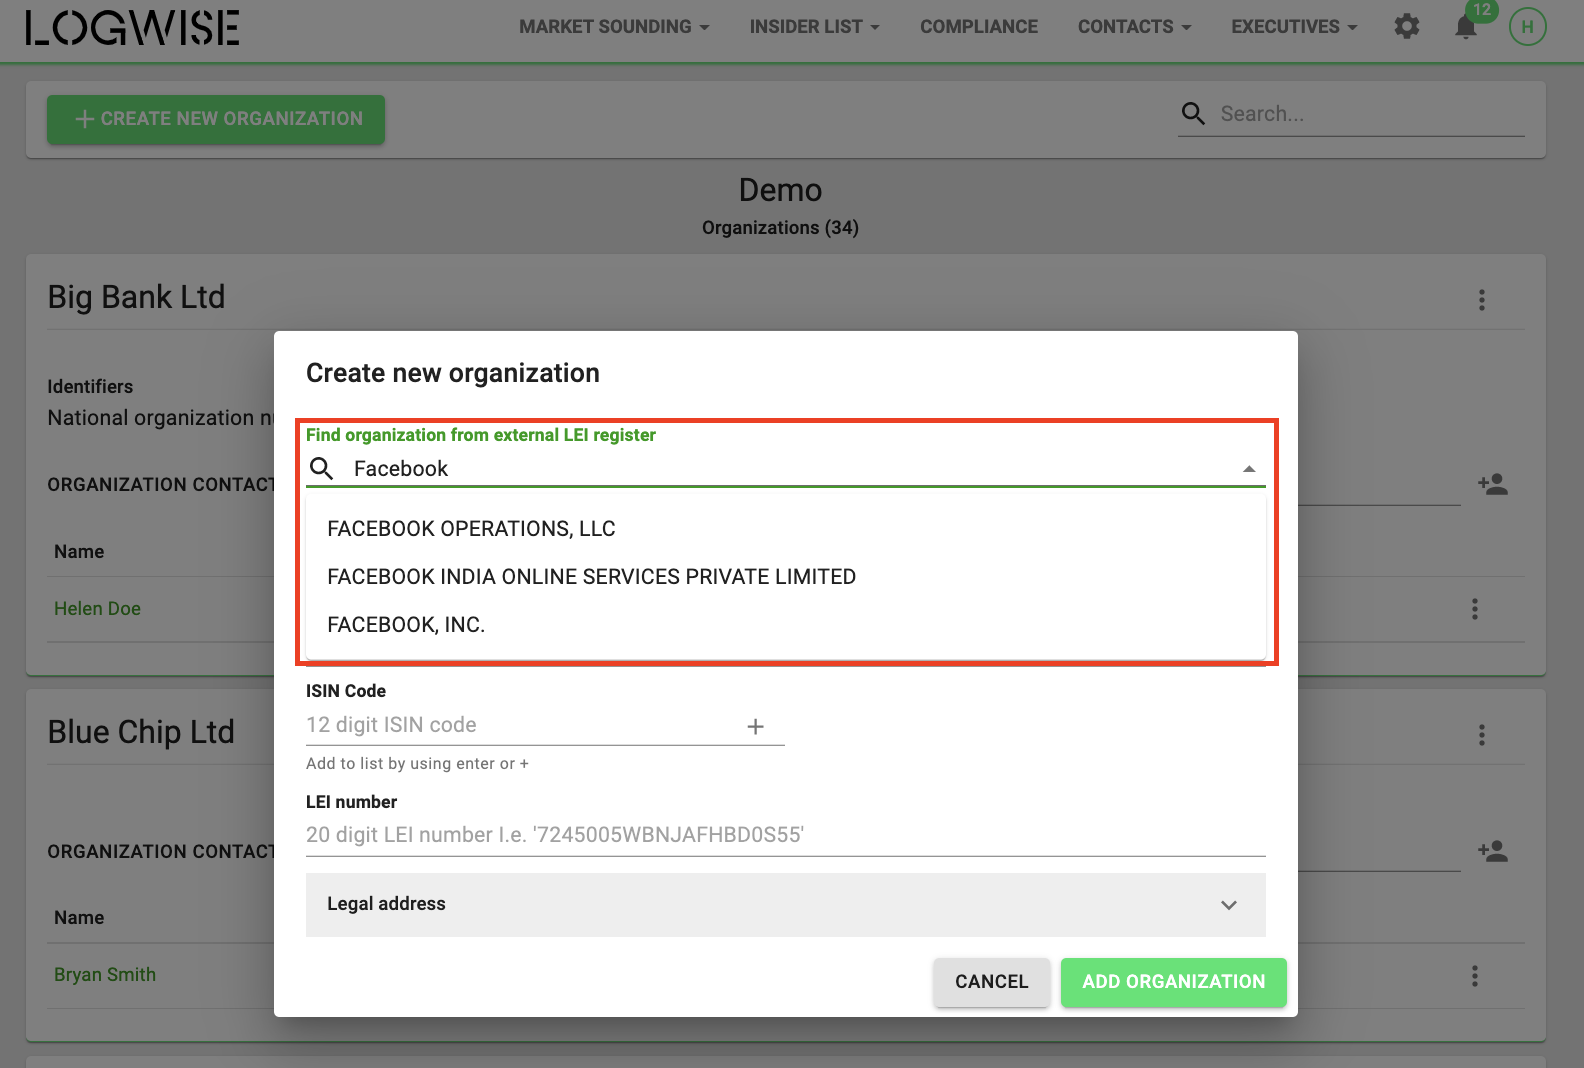This screenshot has height=1068, width=1584.
Task: Open the Executives menu
Action: coord(1294,27)
